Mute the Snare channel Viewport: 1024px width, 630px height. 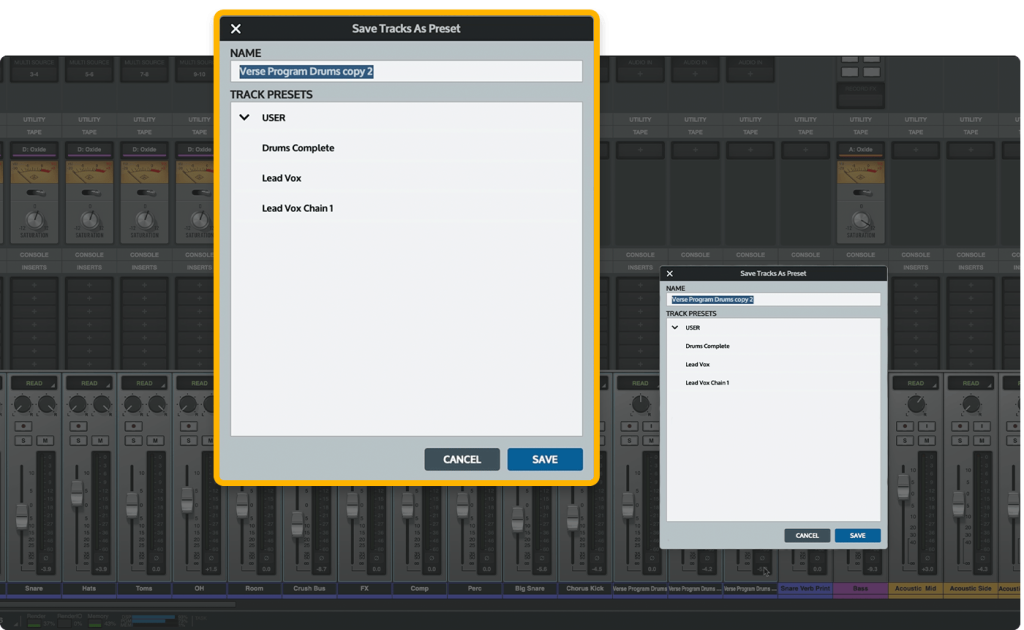pos(46,440)
